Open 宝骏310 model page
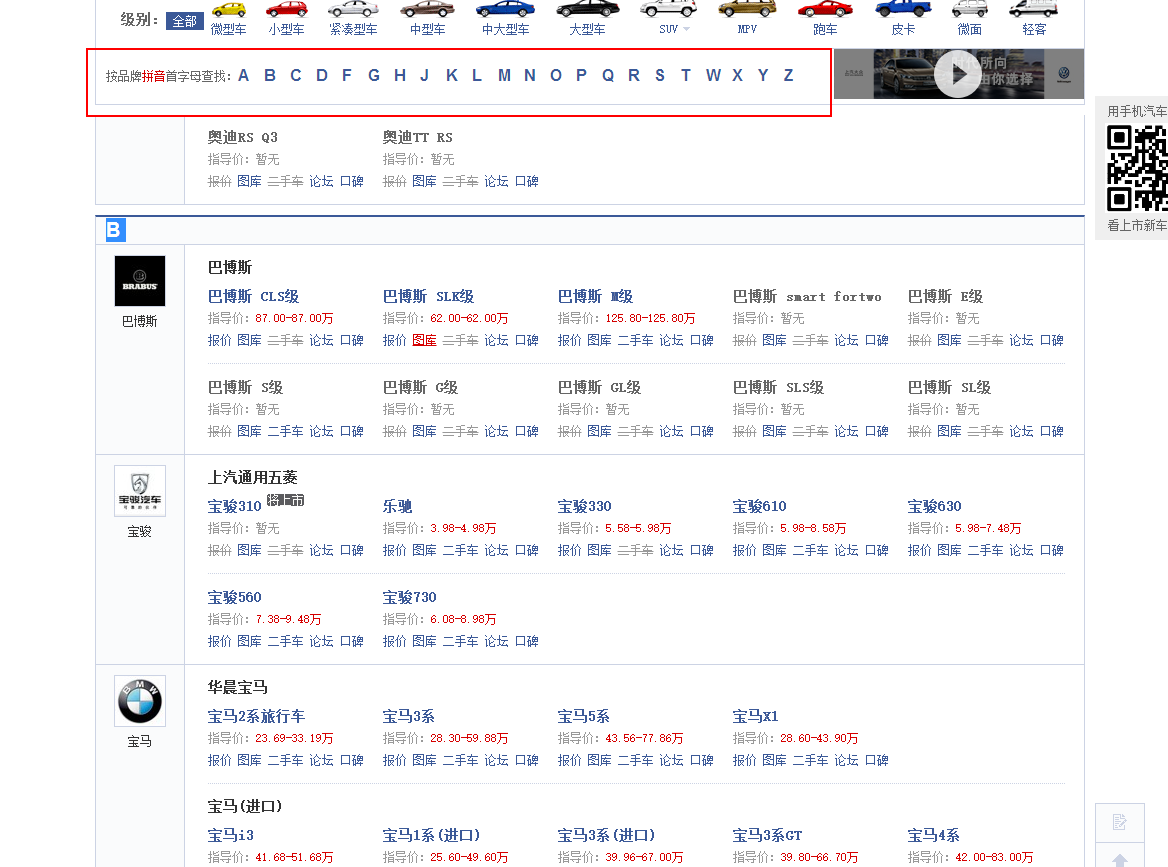This screenshot has height=867, width=1168. click(235, 506)
